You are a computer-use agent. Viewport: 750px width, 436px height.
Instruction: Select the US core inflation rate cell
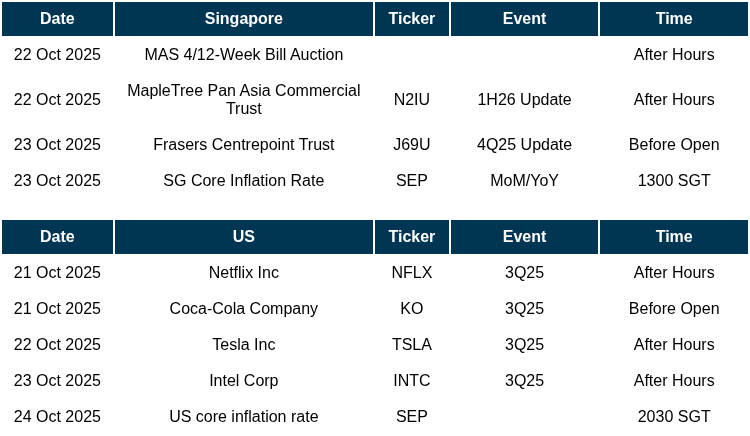[x=243, y=417]
